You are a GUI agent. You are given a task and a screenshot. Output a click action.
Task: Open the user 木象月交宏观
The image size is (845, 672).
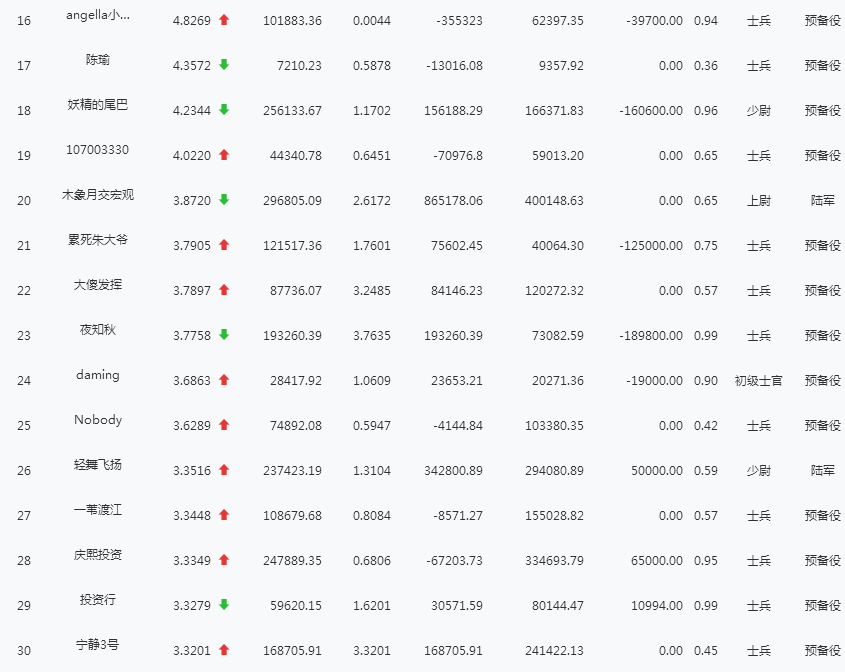(98, 195)
